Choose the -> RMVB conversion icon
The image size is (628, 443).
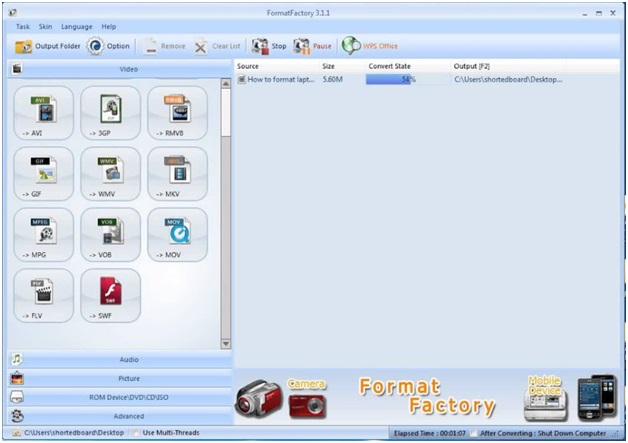click(x=177, y=113)
